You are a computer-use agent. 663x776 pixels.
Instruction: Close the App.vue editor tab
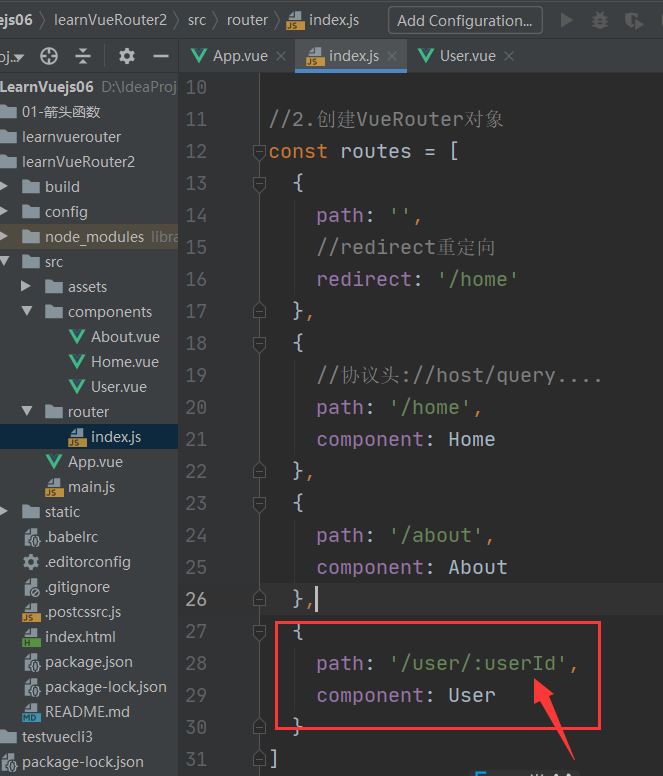(x=281, y=56)
